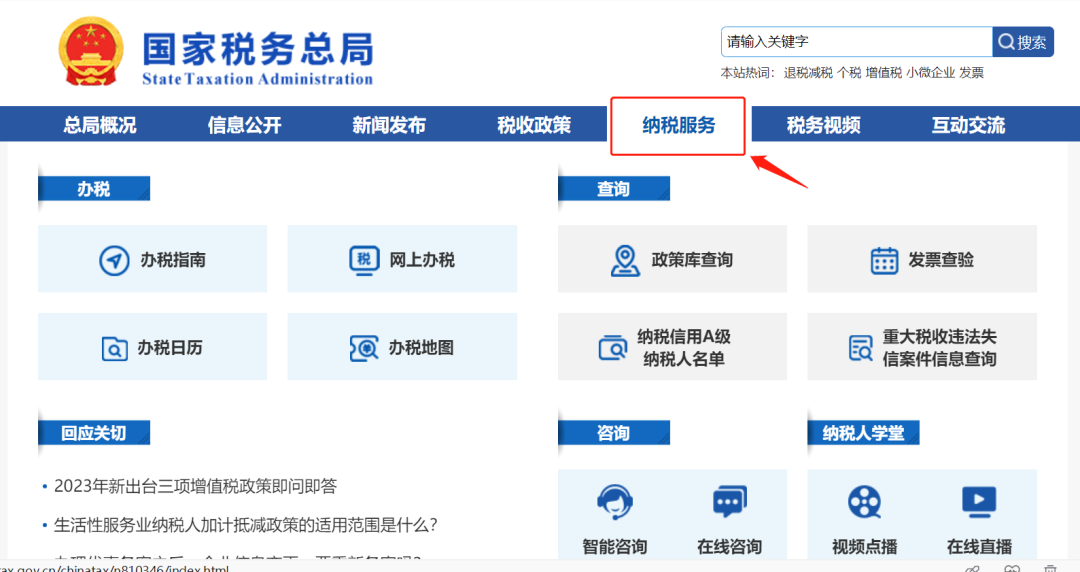Click the 办税指南 navigation arrow icon
1080x572 pixels.
pos(114,260)
